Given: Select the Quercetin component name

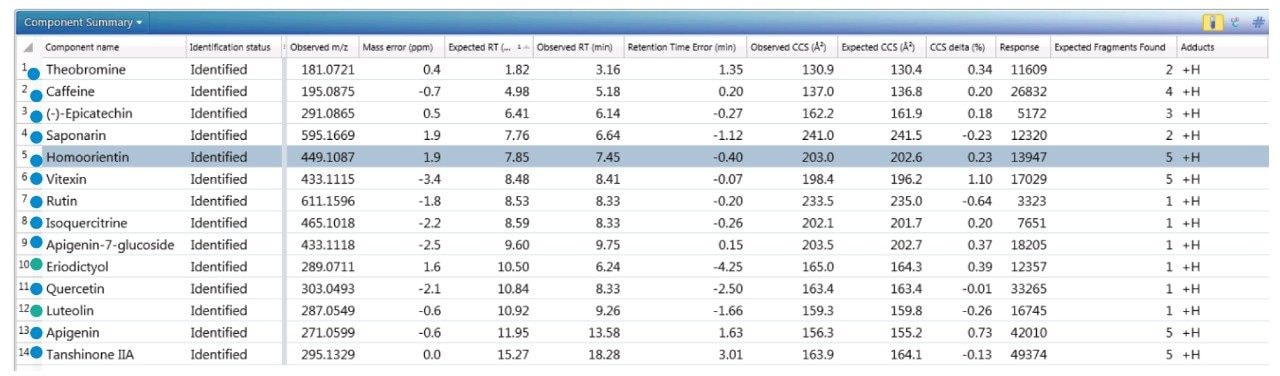Looking at the screenshot, I should [75, 289].
